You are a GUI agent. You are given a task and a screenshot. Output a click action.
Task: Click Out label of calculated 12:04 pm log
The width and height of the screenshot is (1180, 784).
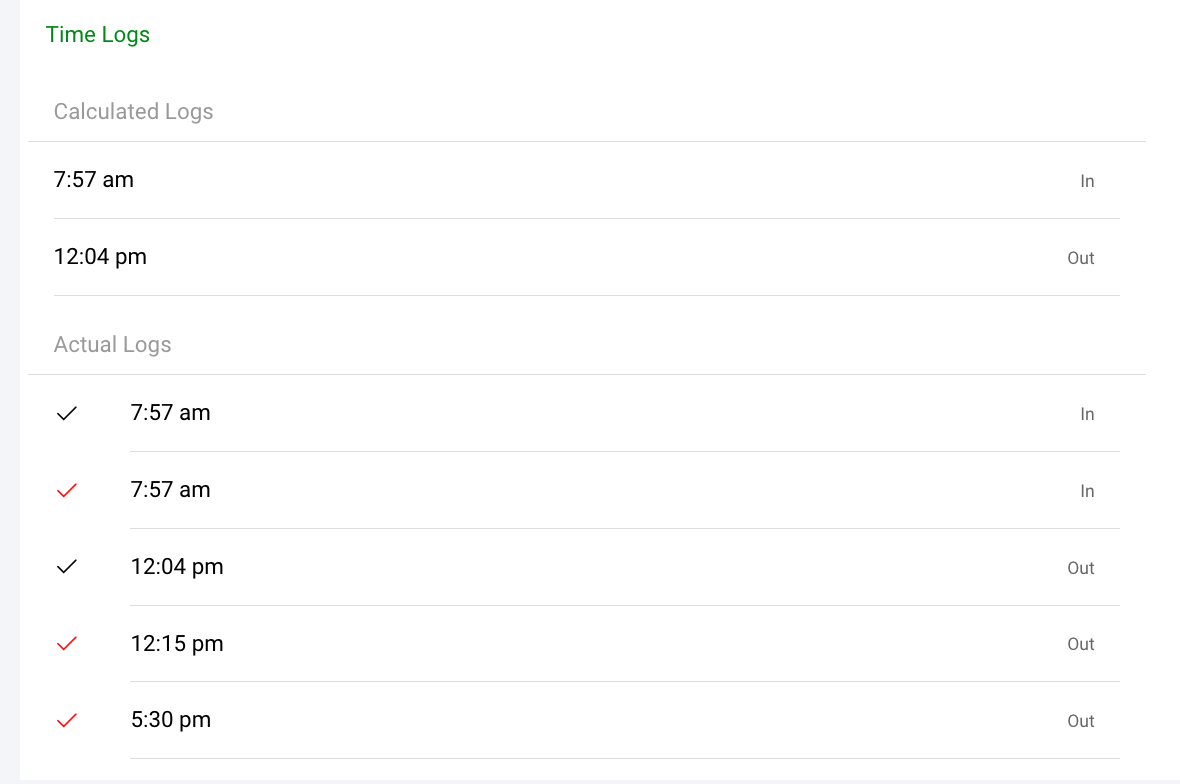(1081, 258)
